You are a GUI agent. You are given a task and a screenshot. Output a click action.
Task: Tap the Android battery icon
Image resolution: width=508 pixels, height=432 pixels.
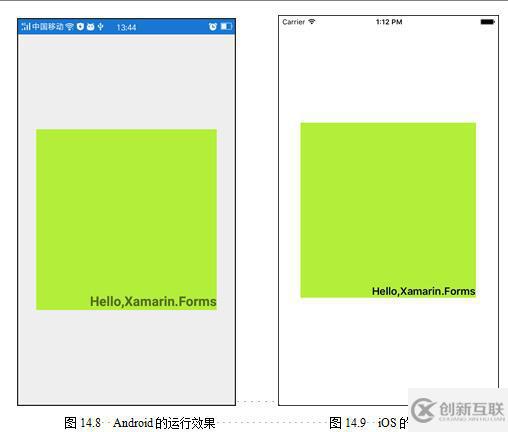pos(226,26)
